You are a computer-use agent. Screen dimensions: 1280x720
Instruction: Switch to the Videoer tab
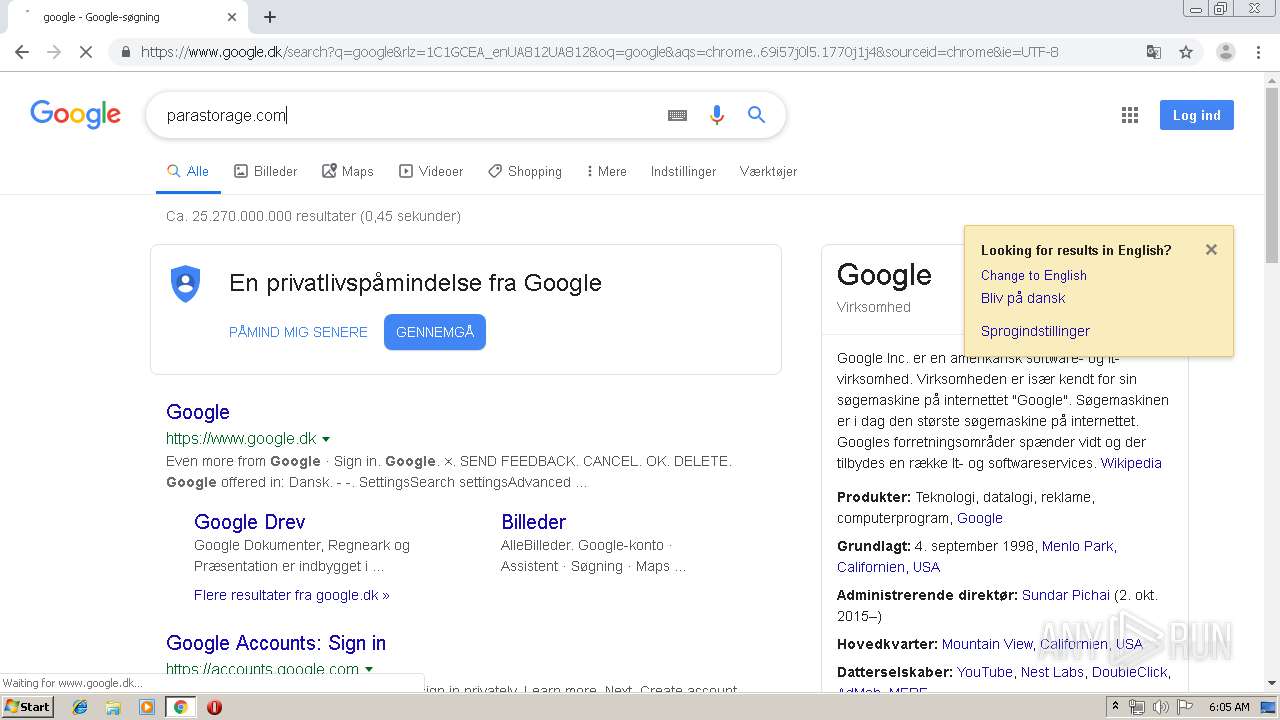click(431, 171)
